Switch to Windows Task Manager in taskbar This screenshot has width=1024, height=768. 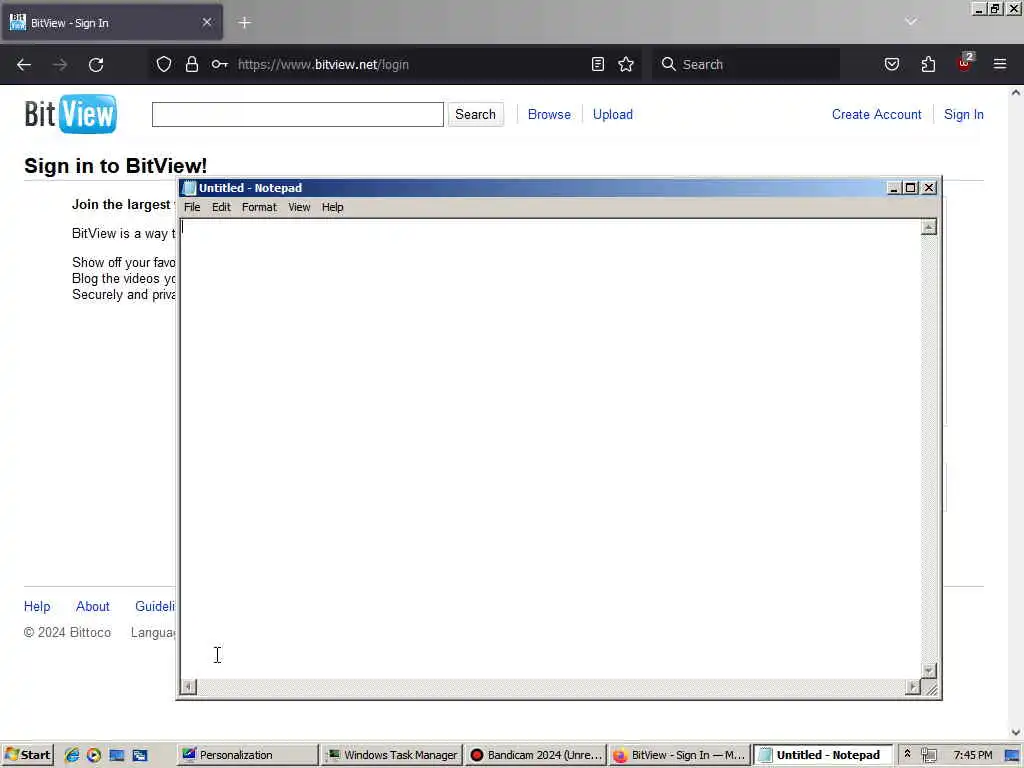point(393,755)
